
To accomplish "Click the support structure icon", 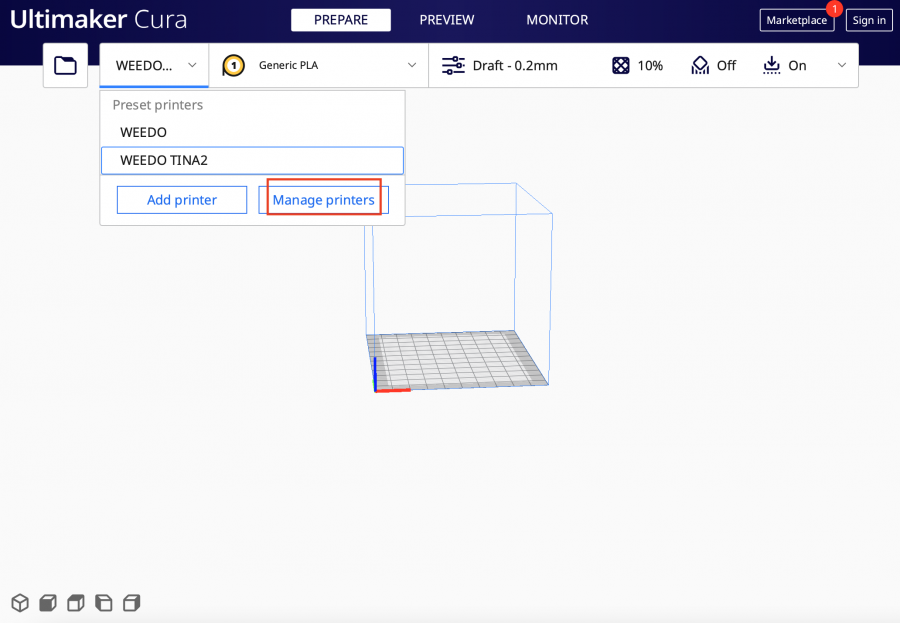I will pos(700,65).
